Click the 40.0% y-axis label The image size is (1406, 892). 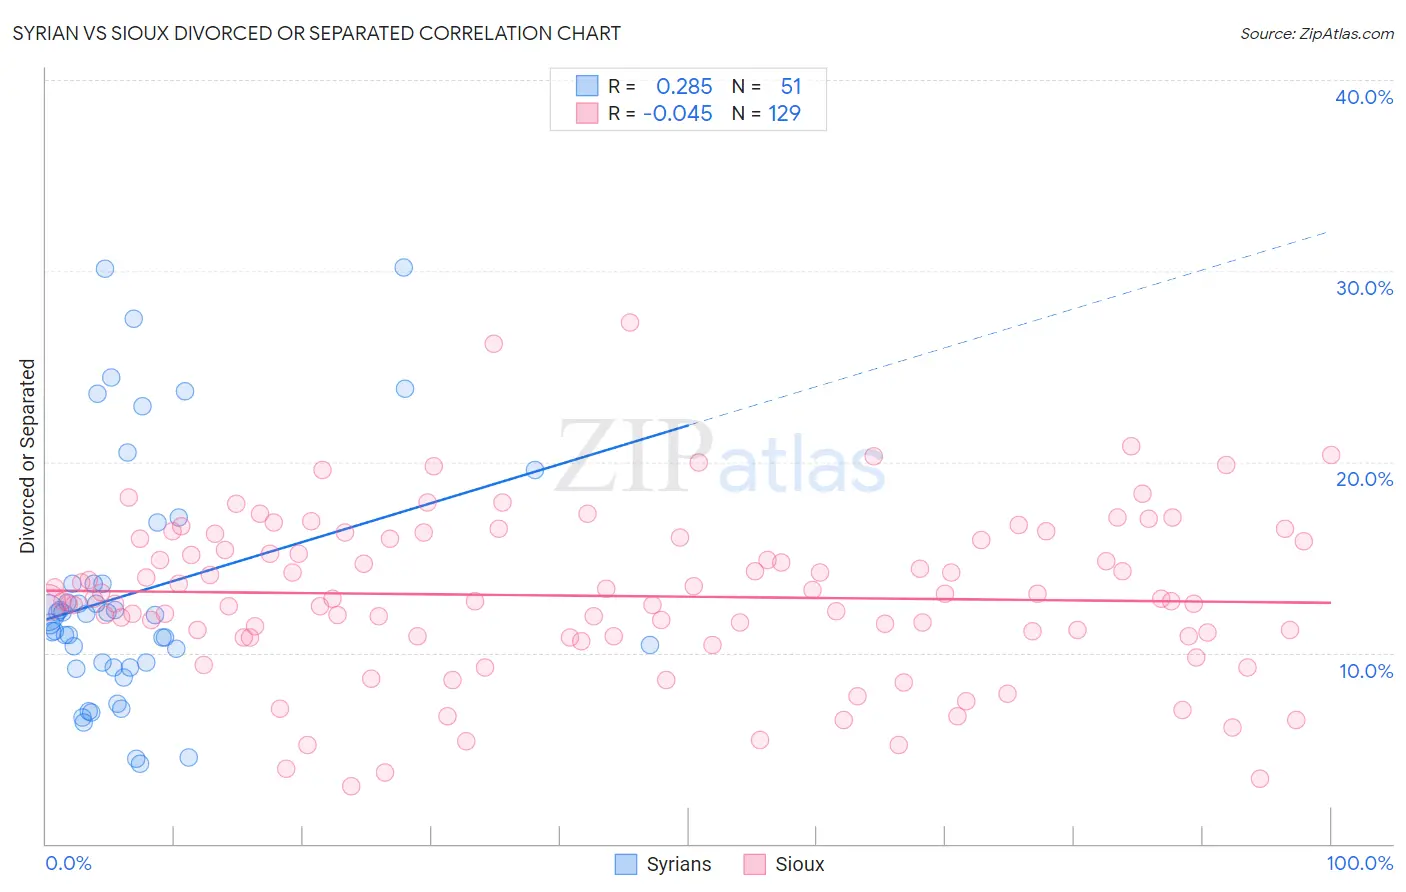pos(1364,97)
